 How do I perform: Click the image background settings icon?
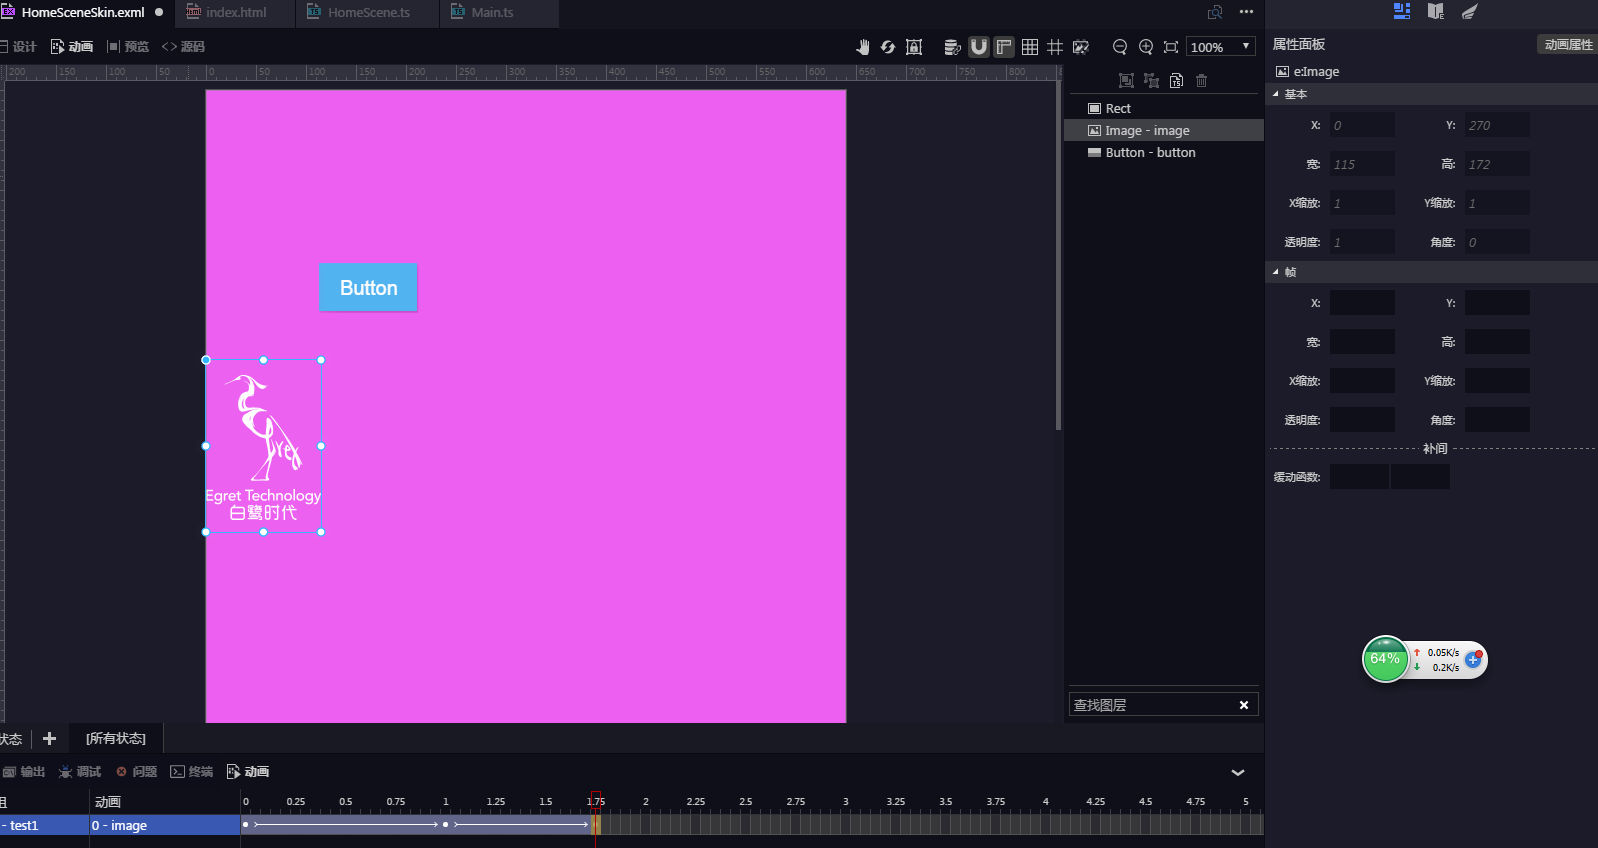[1081, 47]
